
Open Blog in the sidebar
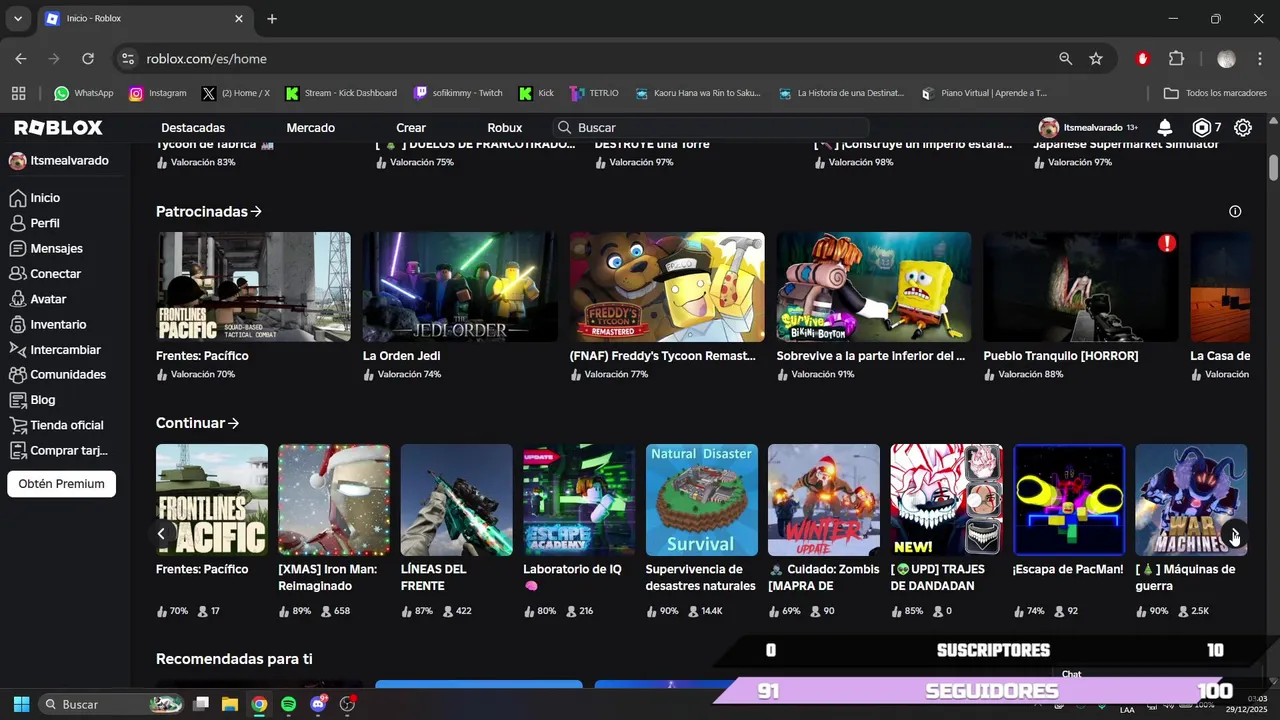pos(42,400)
